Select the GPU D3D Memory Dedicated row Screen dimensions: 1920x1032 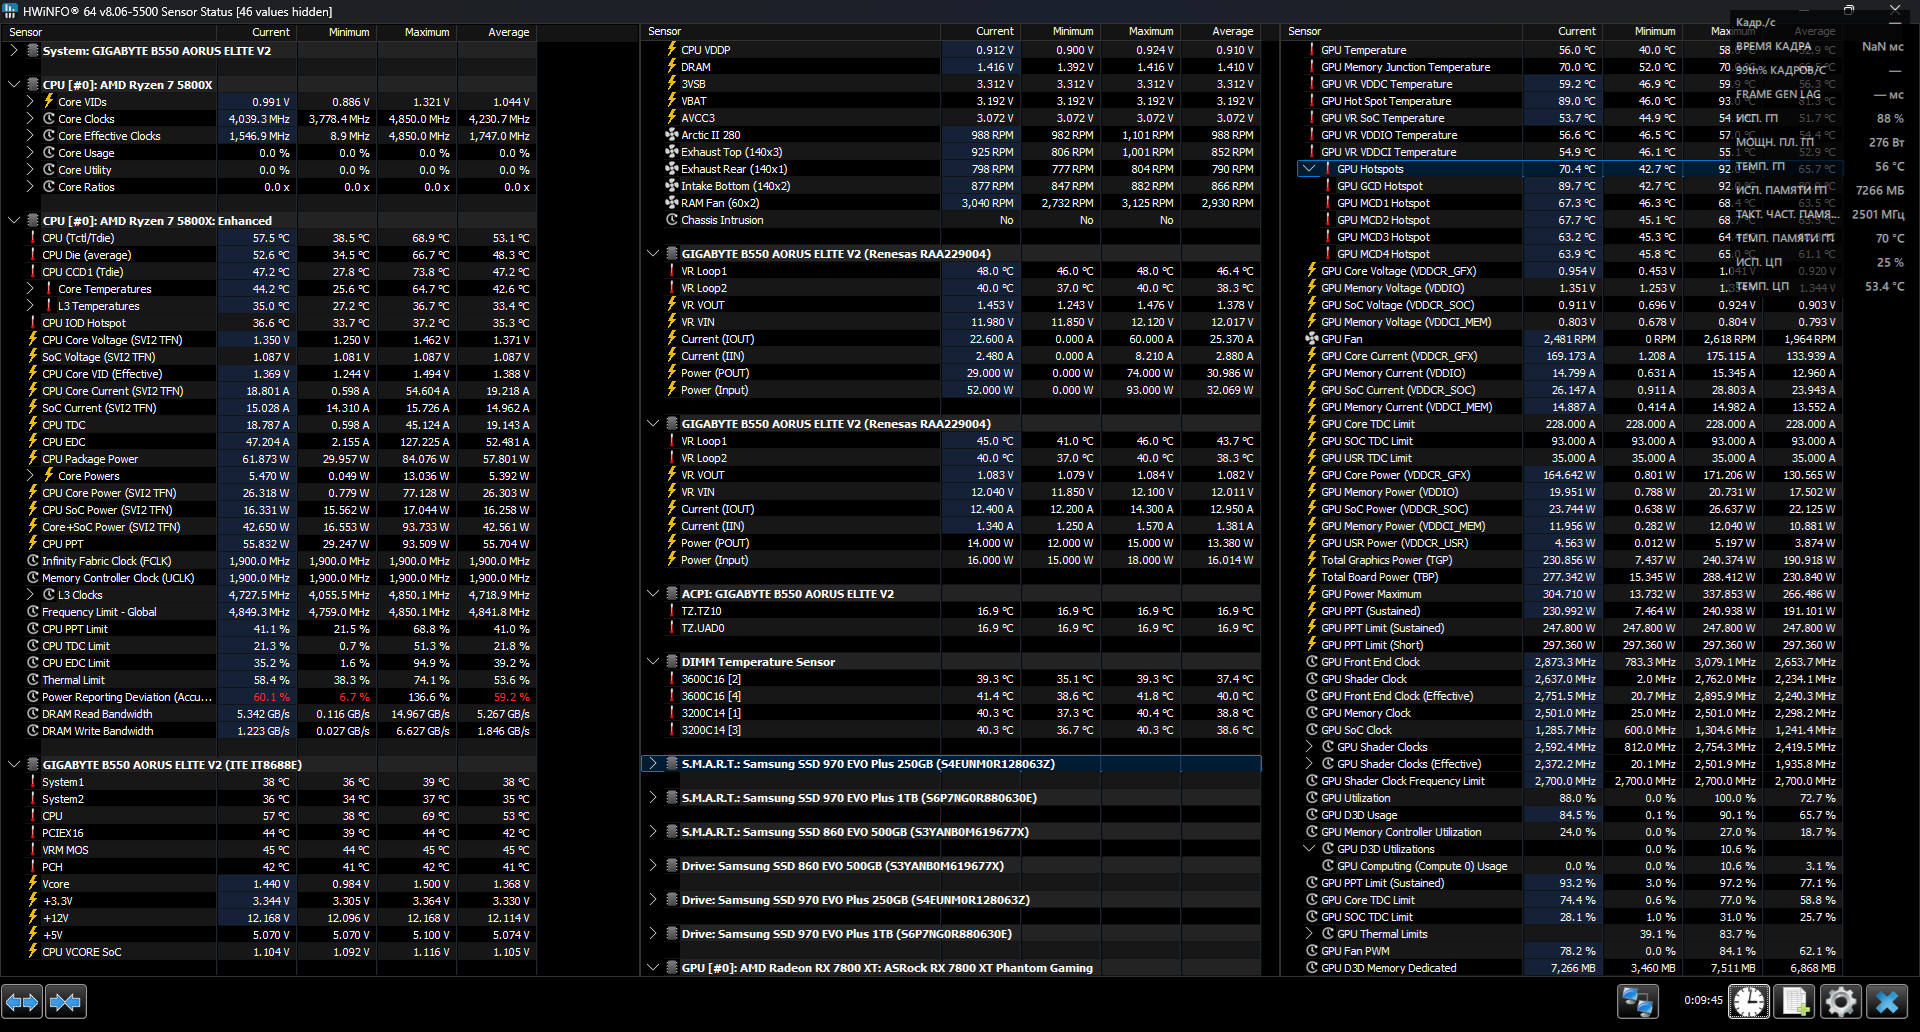click(1561, 968)
